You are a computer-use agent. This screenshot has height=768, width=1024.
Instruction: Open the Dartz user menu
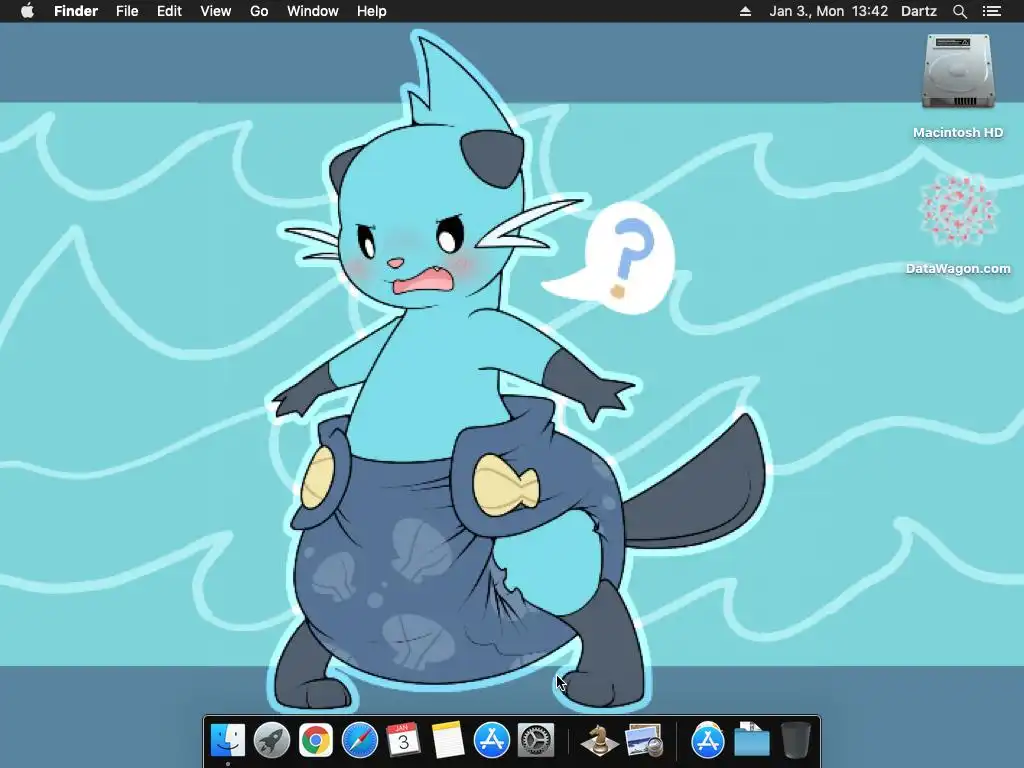[x=919, y=11]
